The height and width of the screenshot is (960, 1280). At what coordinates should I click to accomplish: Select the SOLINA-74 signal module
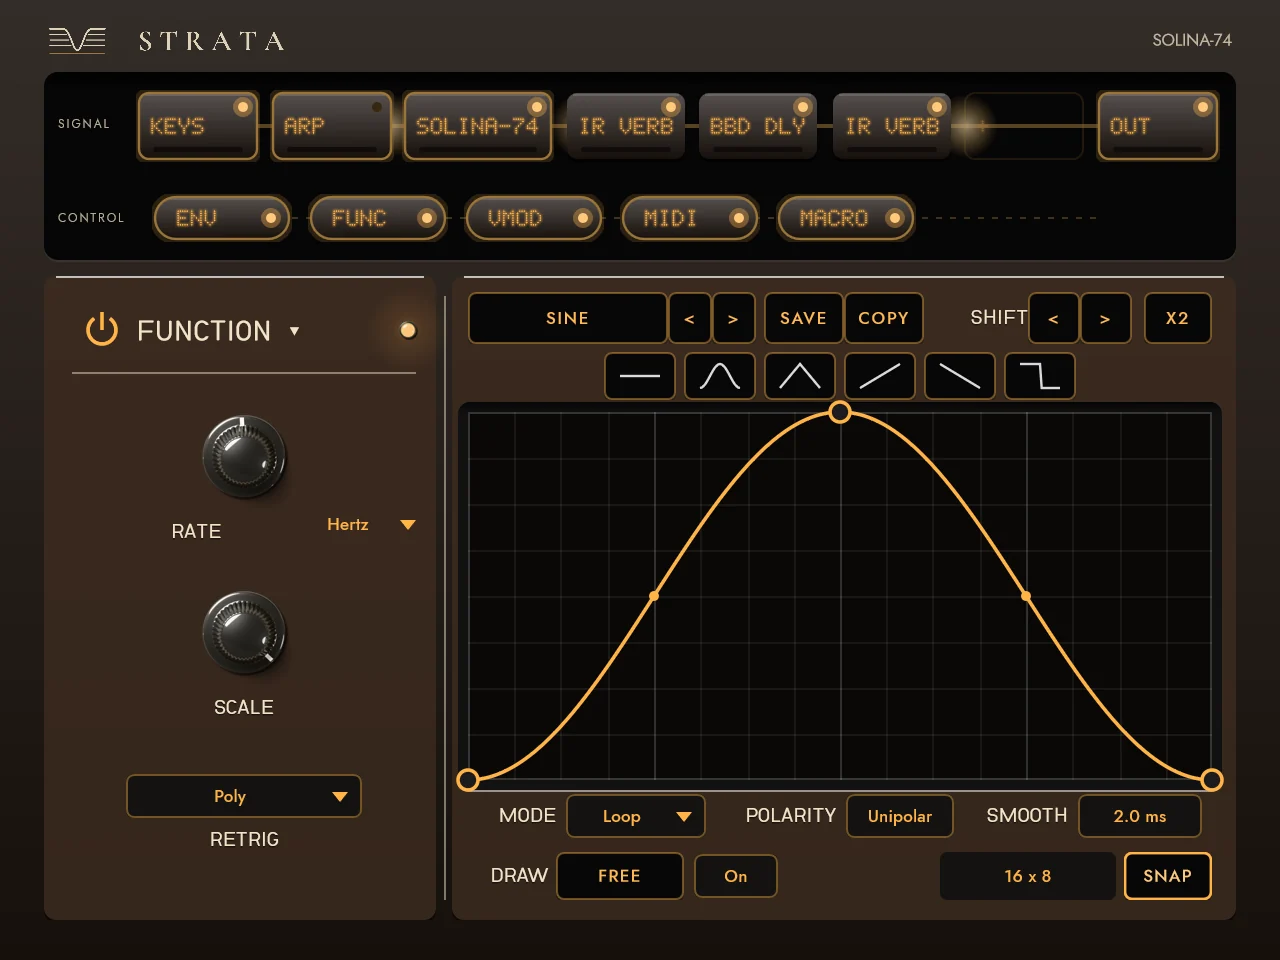pyautogui.click(x=478, y=126)
